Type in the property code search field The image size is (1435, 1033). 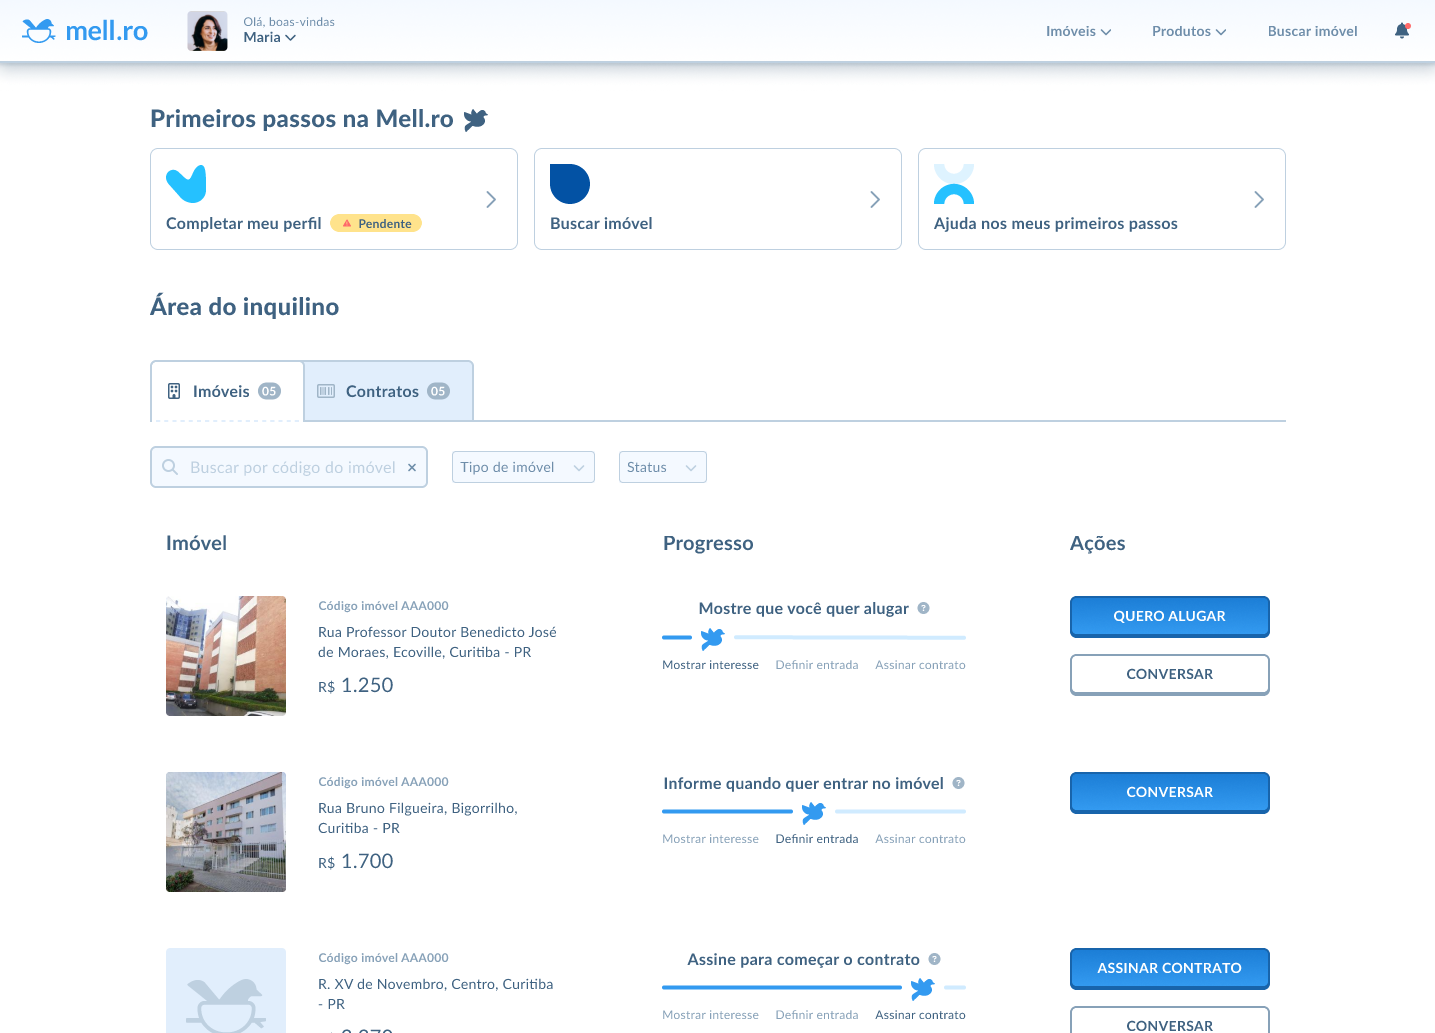point(292,467)
